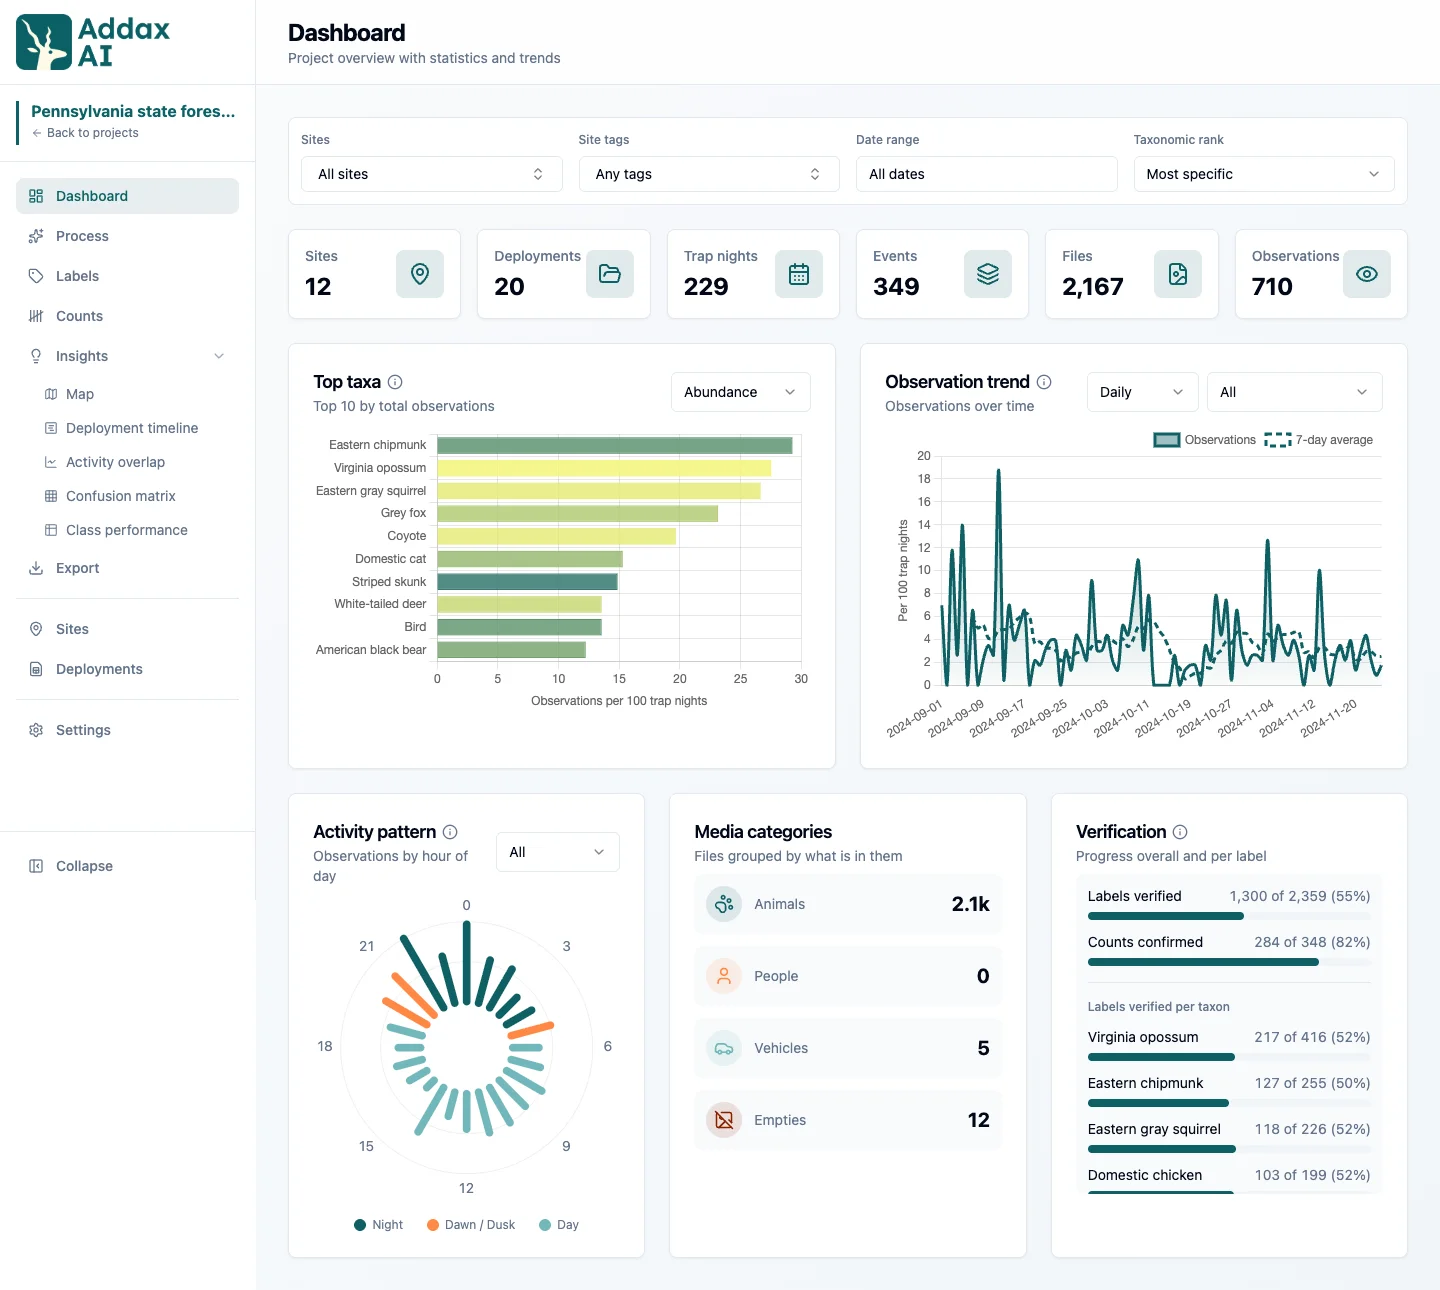1440x1290 pixels.
Task: Open the Dashboard menu item
Action: (127, 196)
